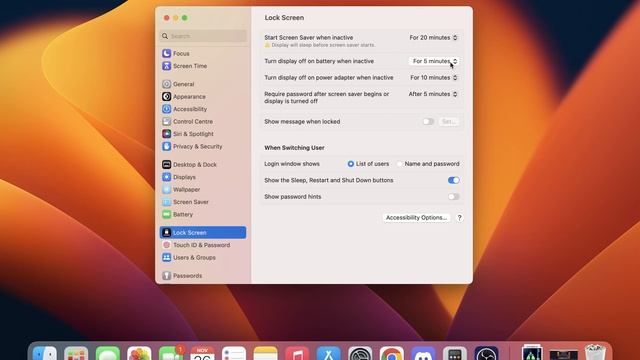Open Discord from the Dock
Screen dimensions: 640x360
tap(423, 353)
